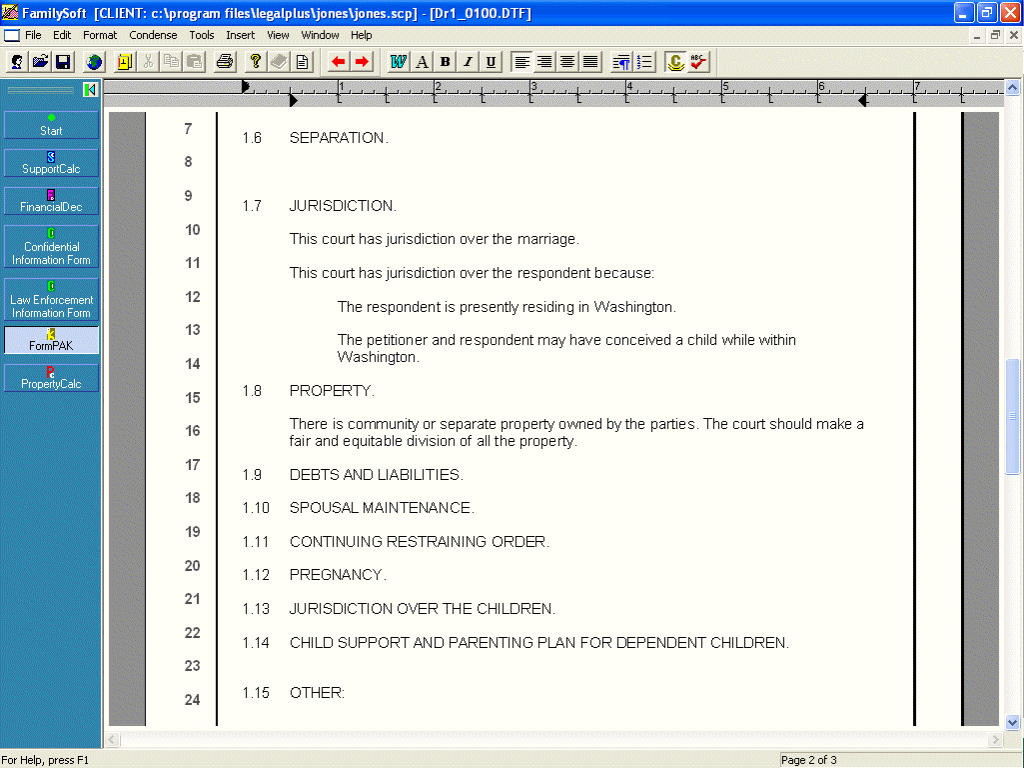Click the W (WordPerfect) toolbar icon
The width and height of the screenshot is (1024, 768).
(x=397, y=61)
